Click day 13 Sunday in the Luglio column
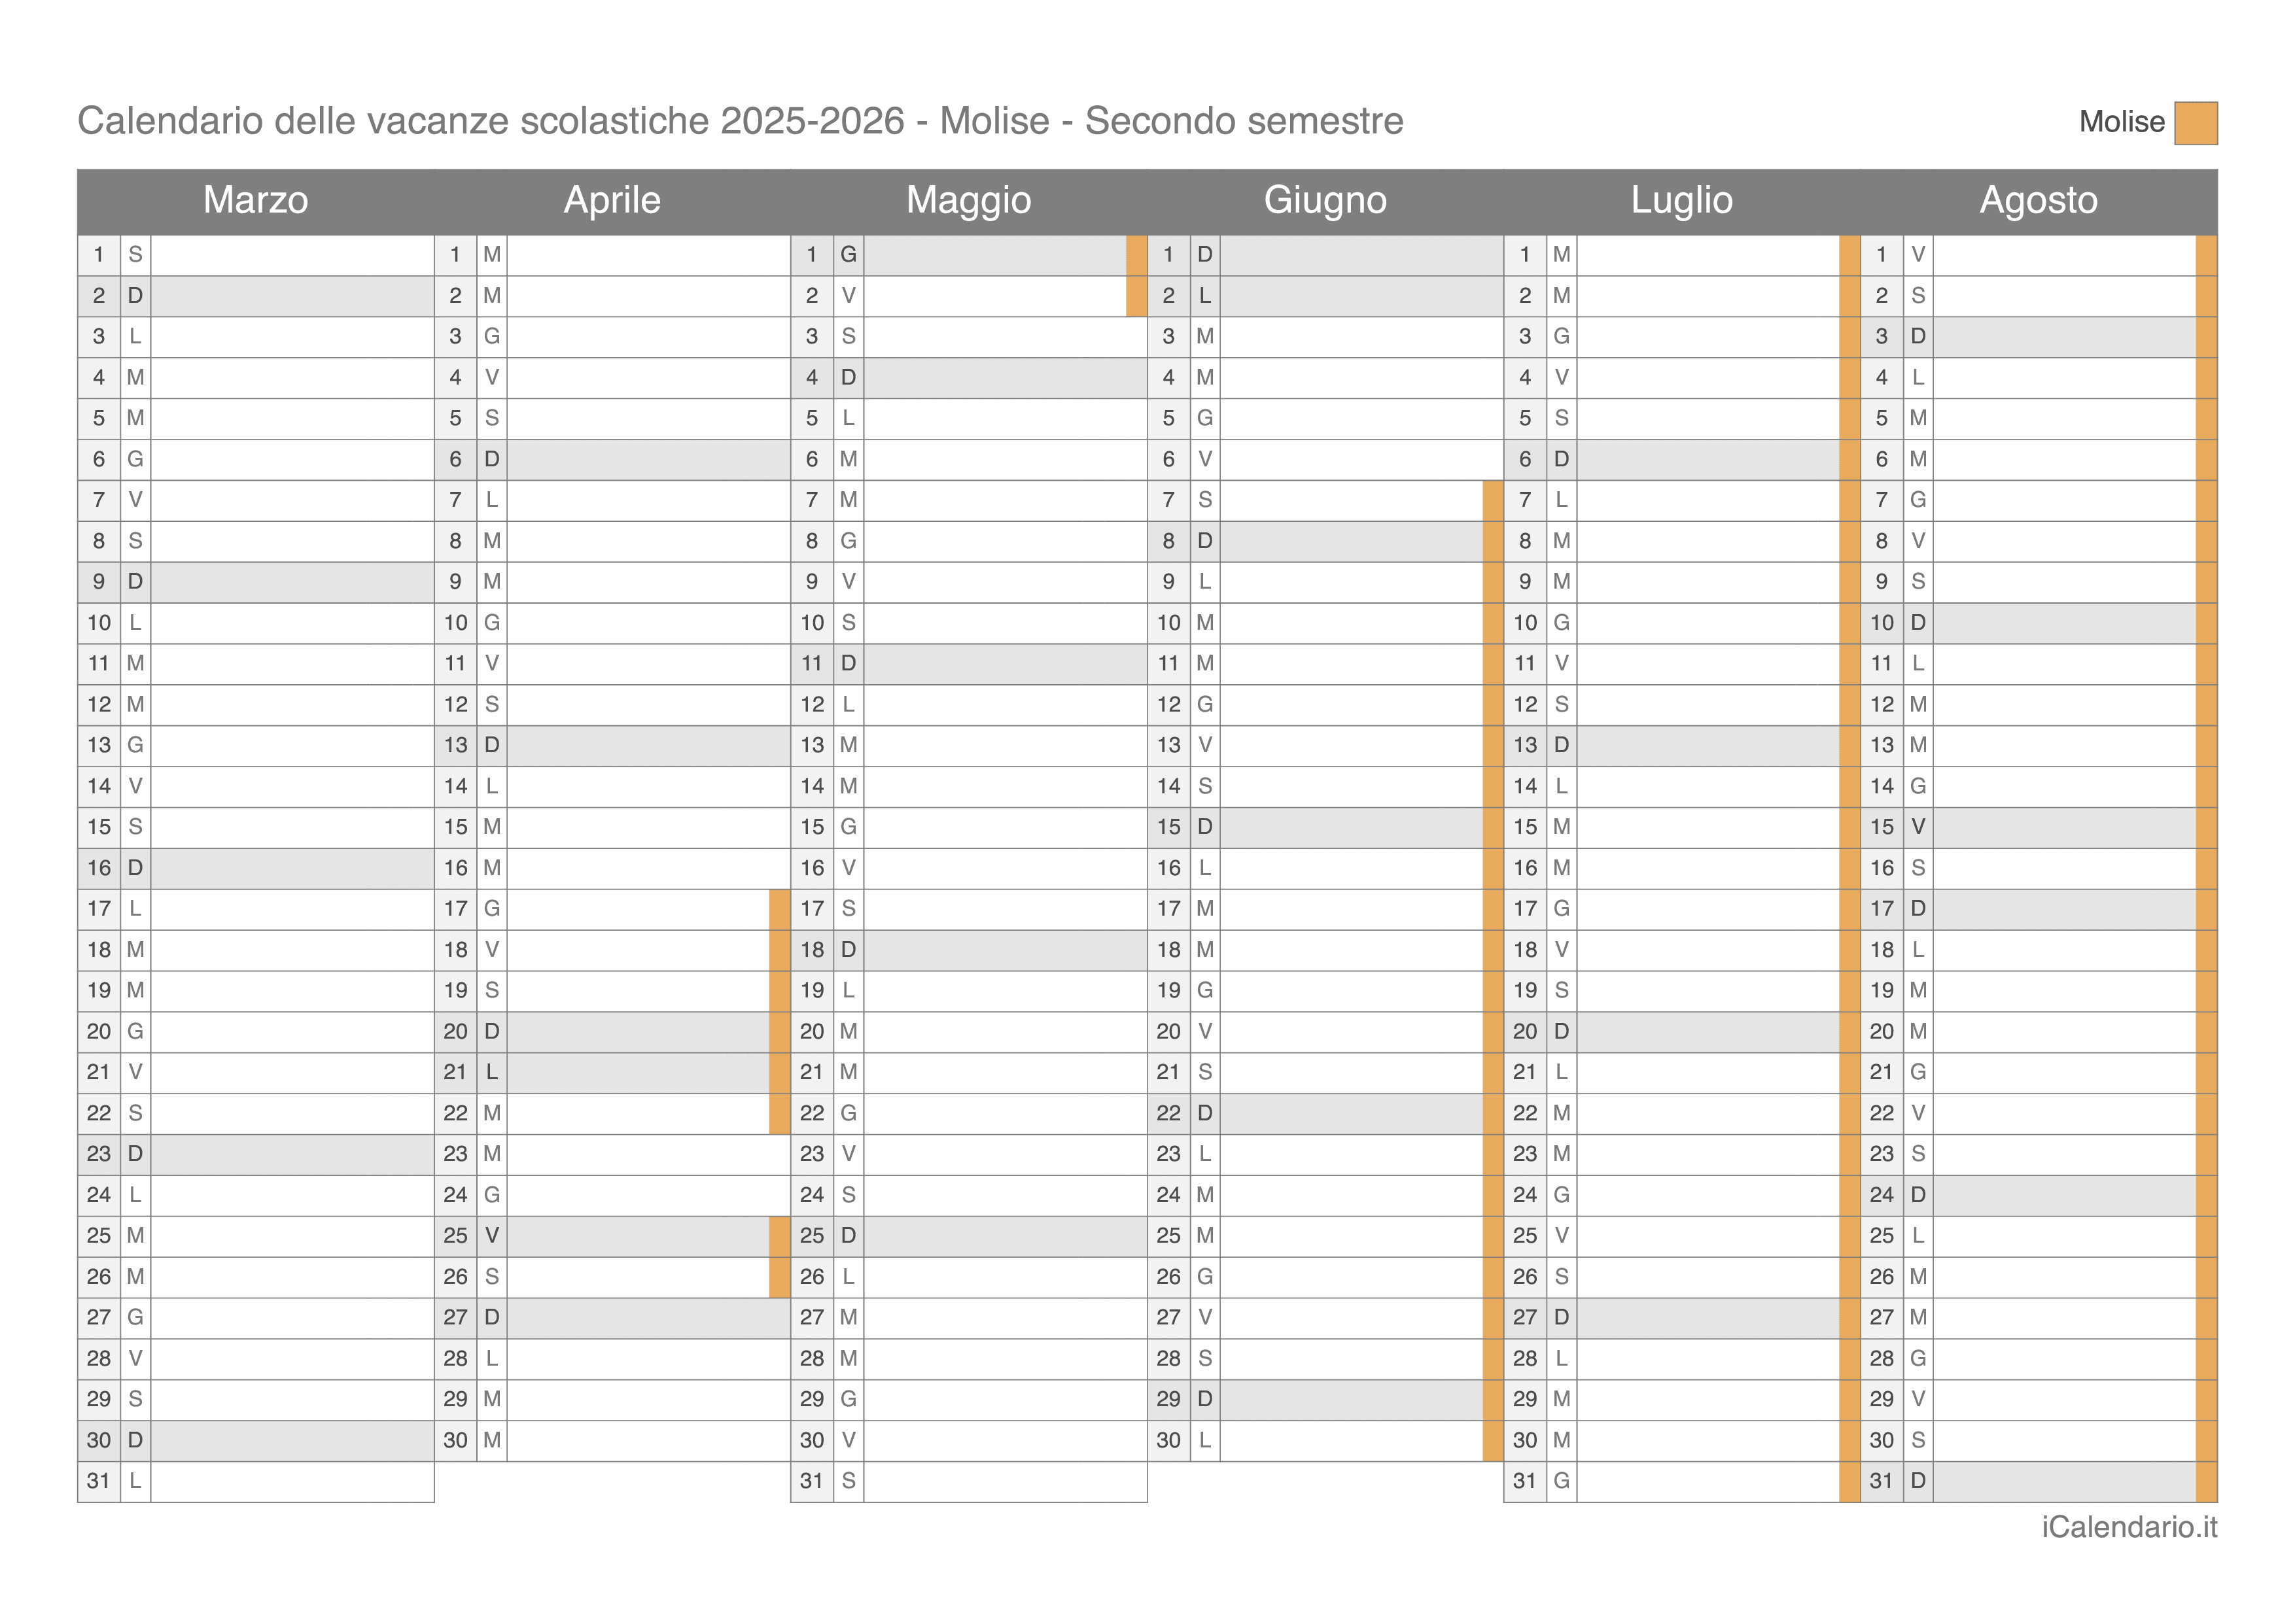 pyautogui.click(x=1682, y=746)
